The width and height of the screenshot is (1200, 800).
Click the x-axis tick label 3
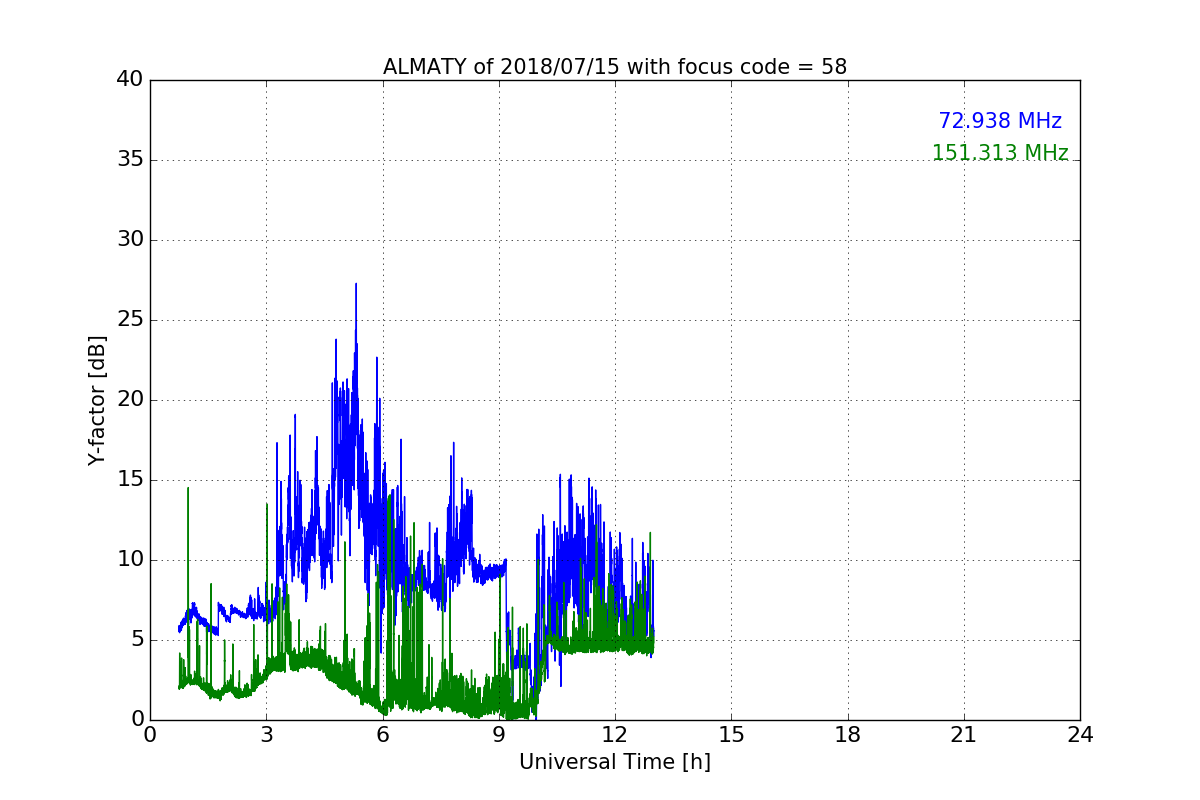pos(266,734)
